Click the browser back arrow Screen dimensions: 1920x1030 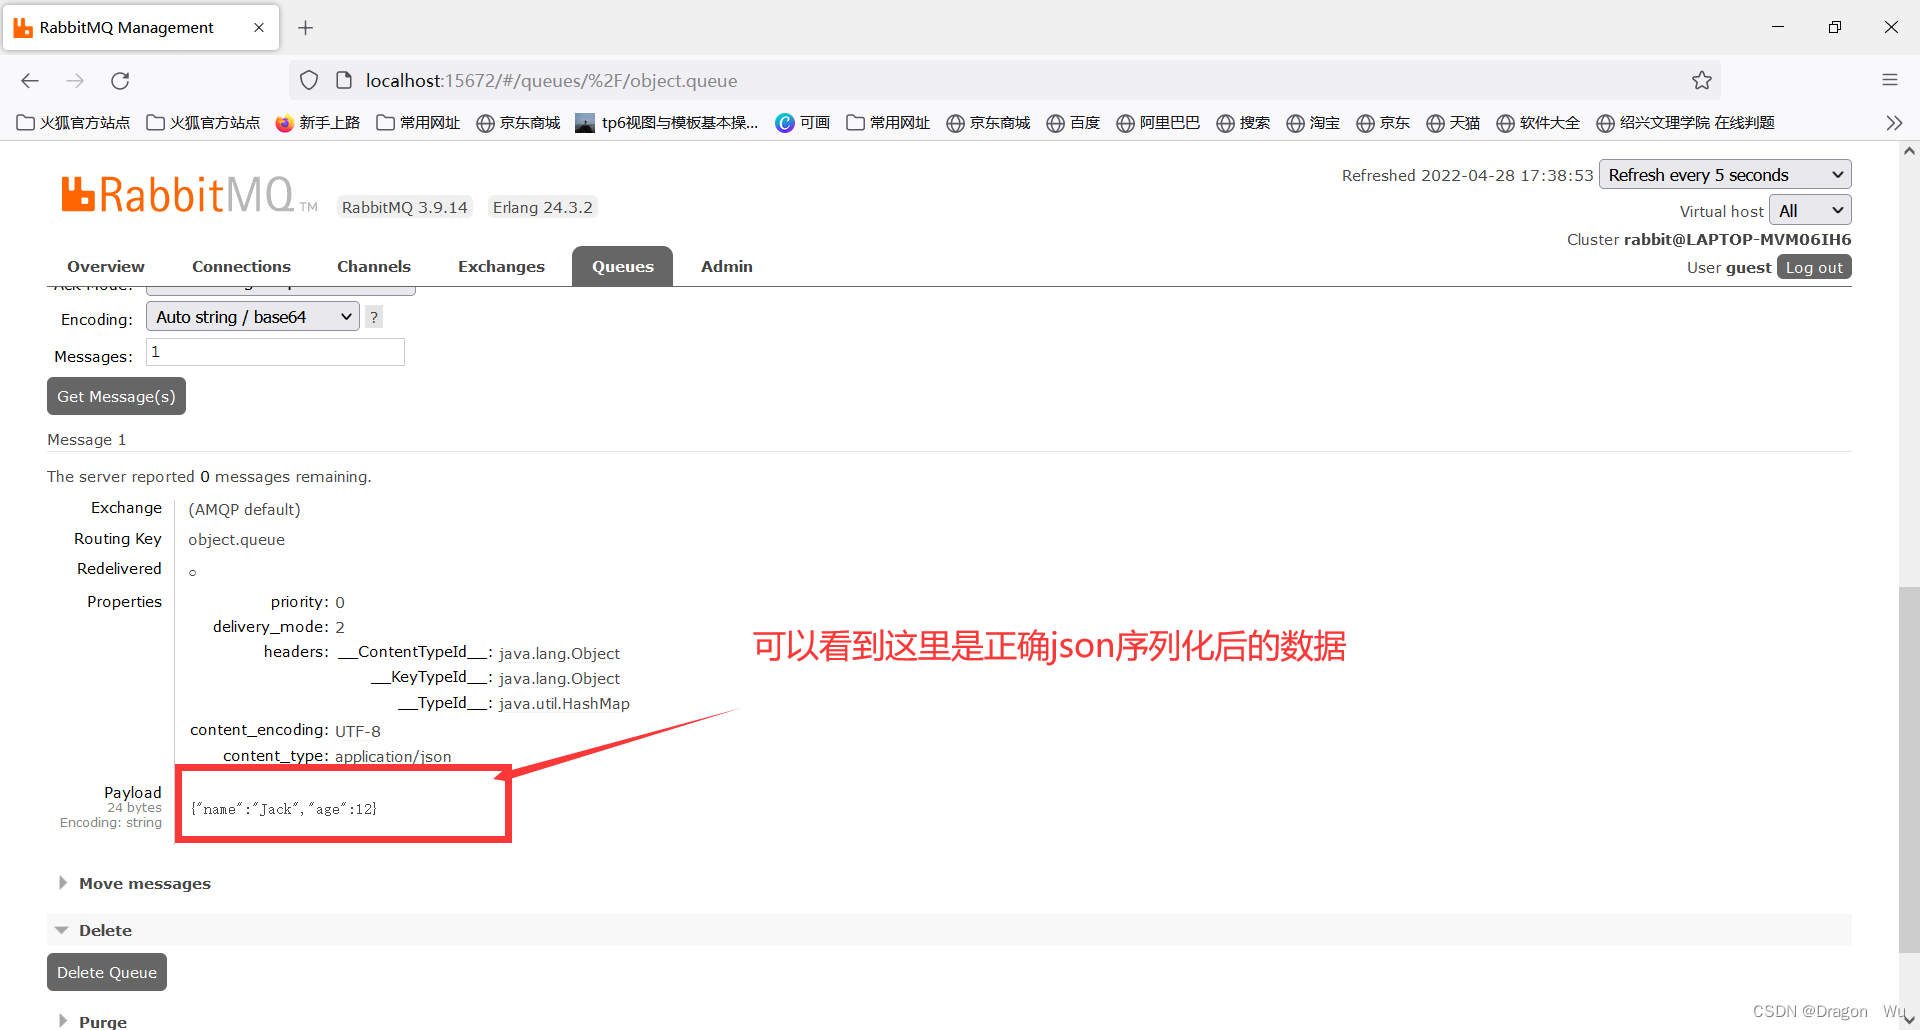coord(30,81)
